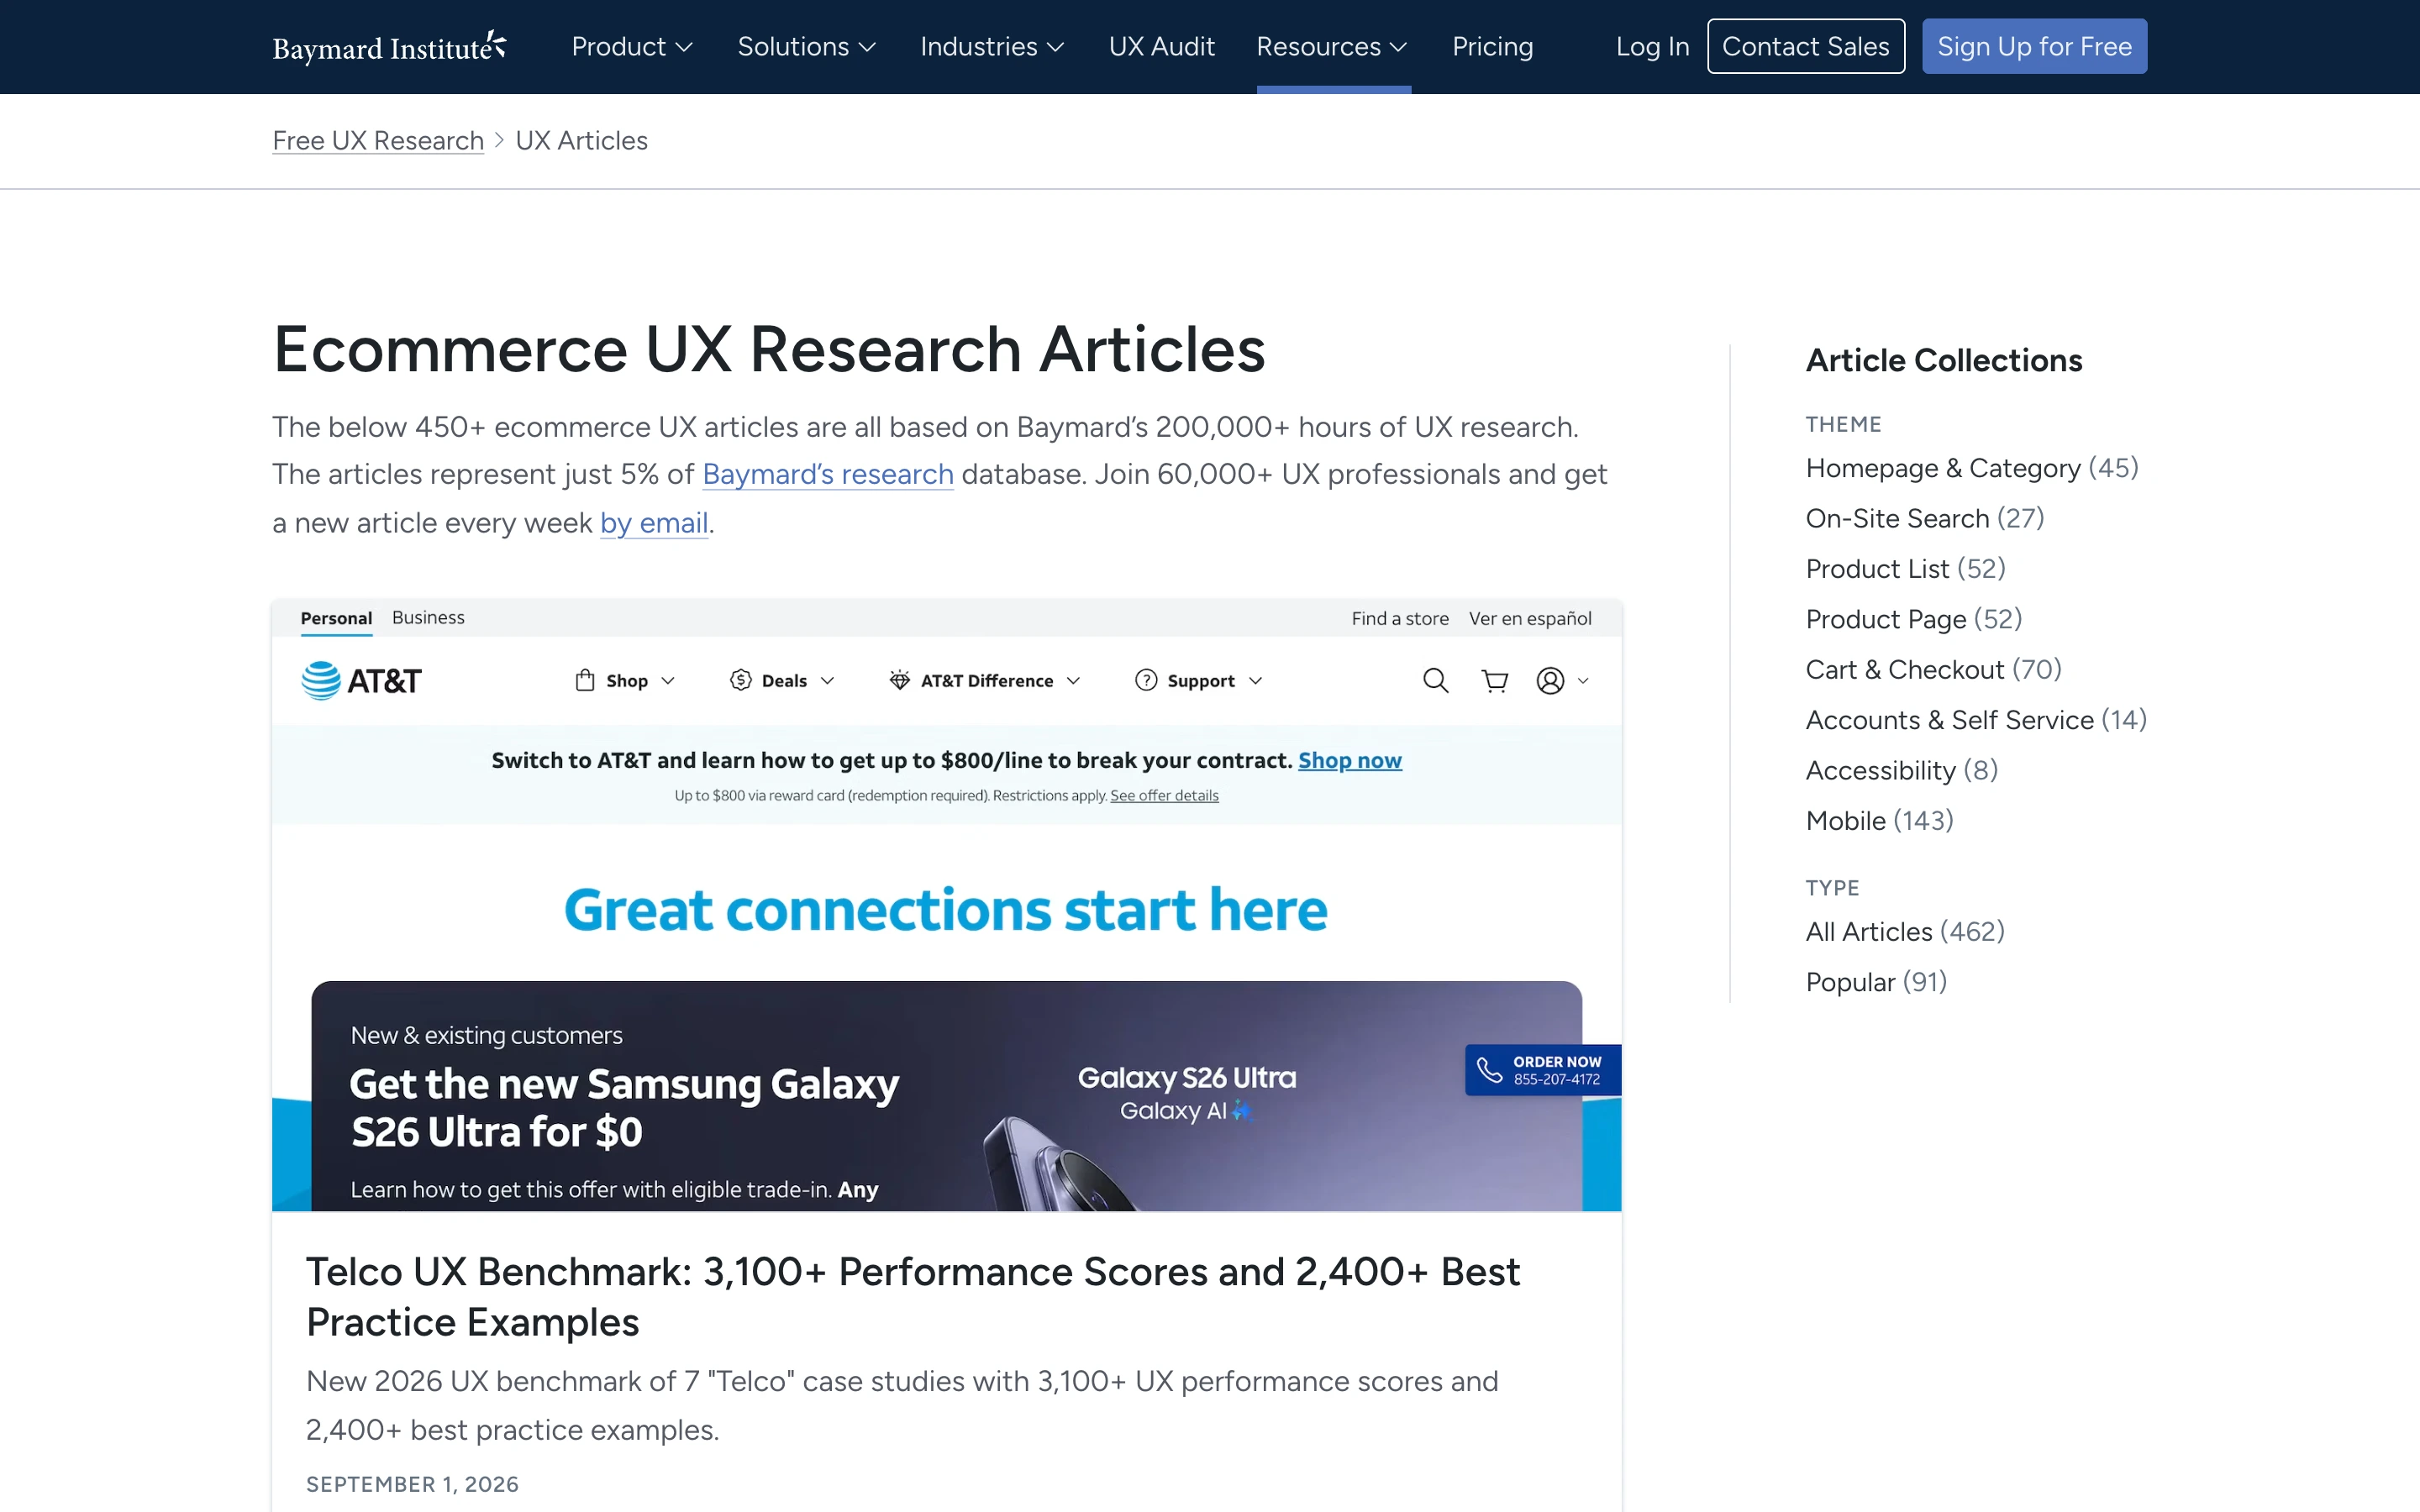The width and height of the screenshot is (2420, 1512).
Task: Click the Ecommerce UX Research Articles heading
Action: (x=769, y=349)
